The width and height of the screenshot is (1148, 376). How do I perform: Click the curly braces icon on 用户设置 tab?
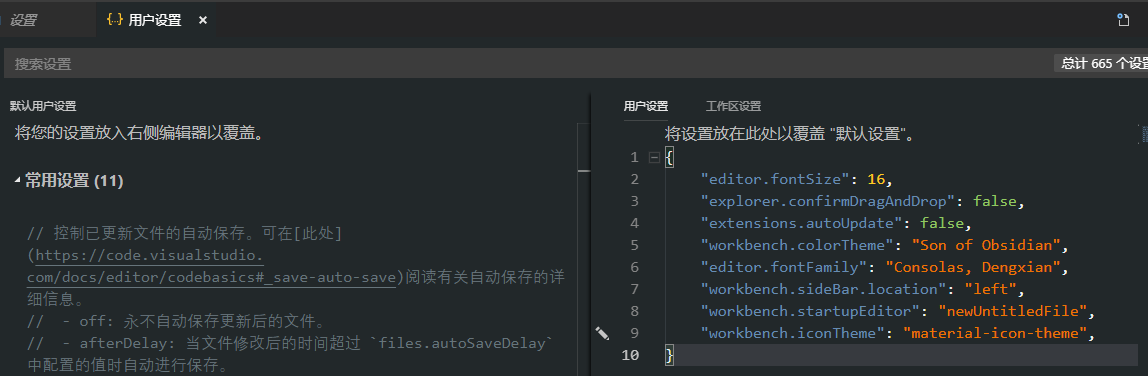tap(114, 20)
